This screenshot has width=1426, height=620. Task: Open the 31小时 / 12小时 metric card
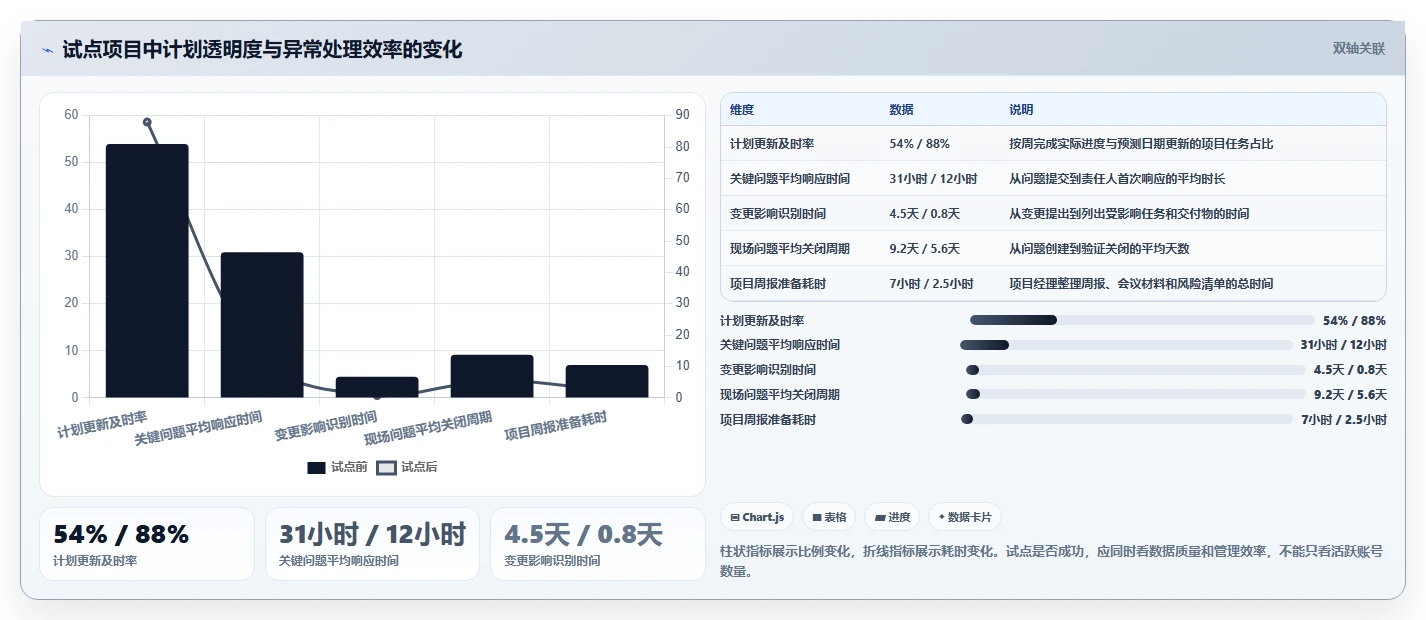[x=372, y=544]
